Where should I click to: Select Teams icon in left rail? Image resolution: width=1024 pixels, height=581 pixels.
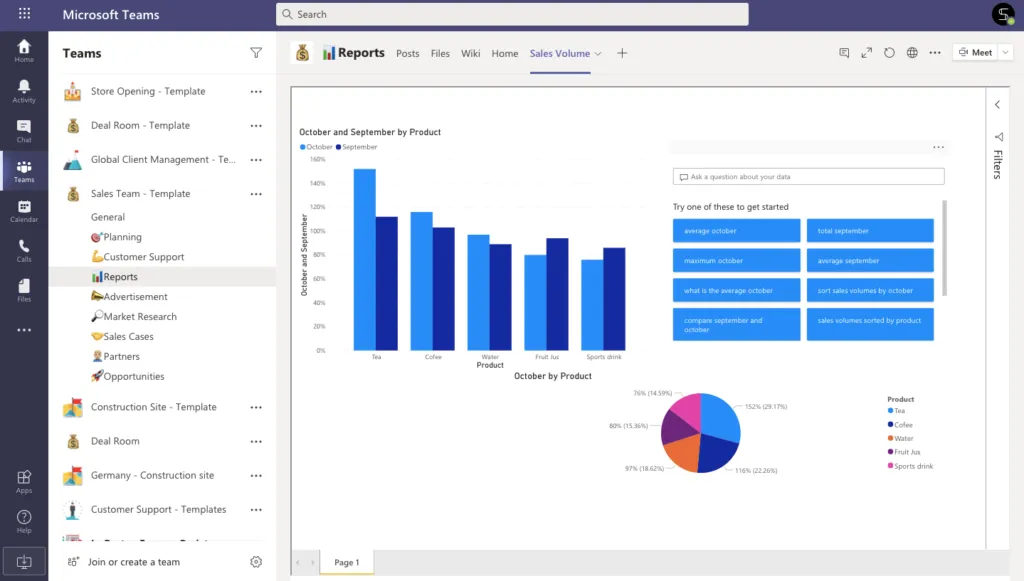click(24, 171)
